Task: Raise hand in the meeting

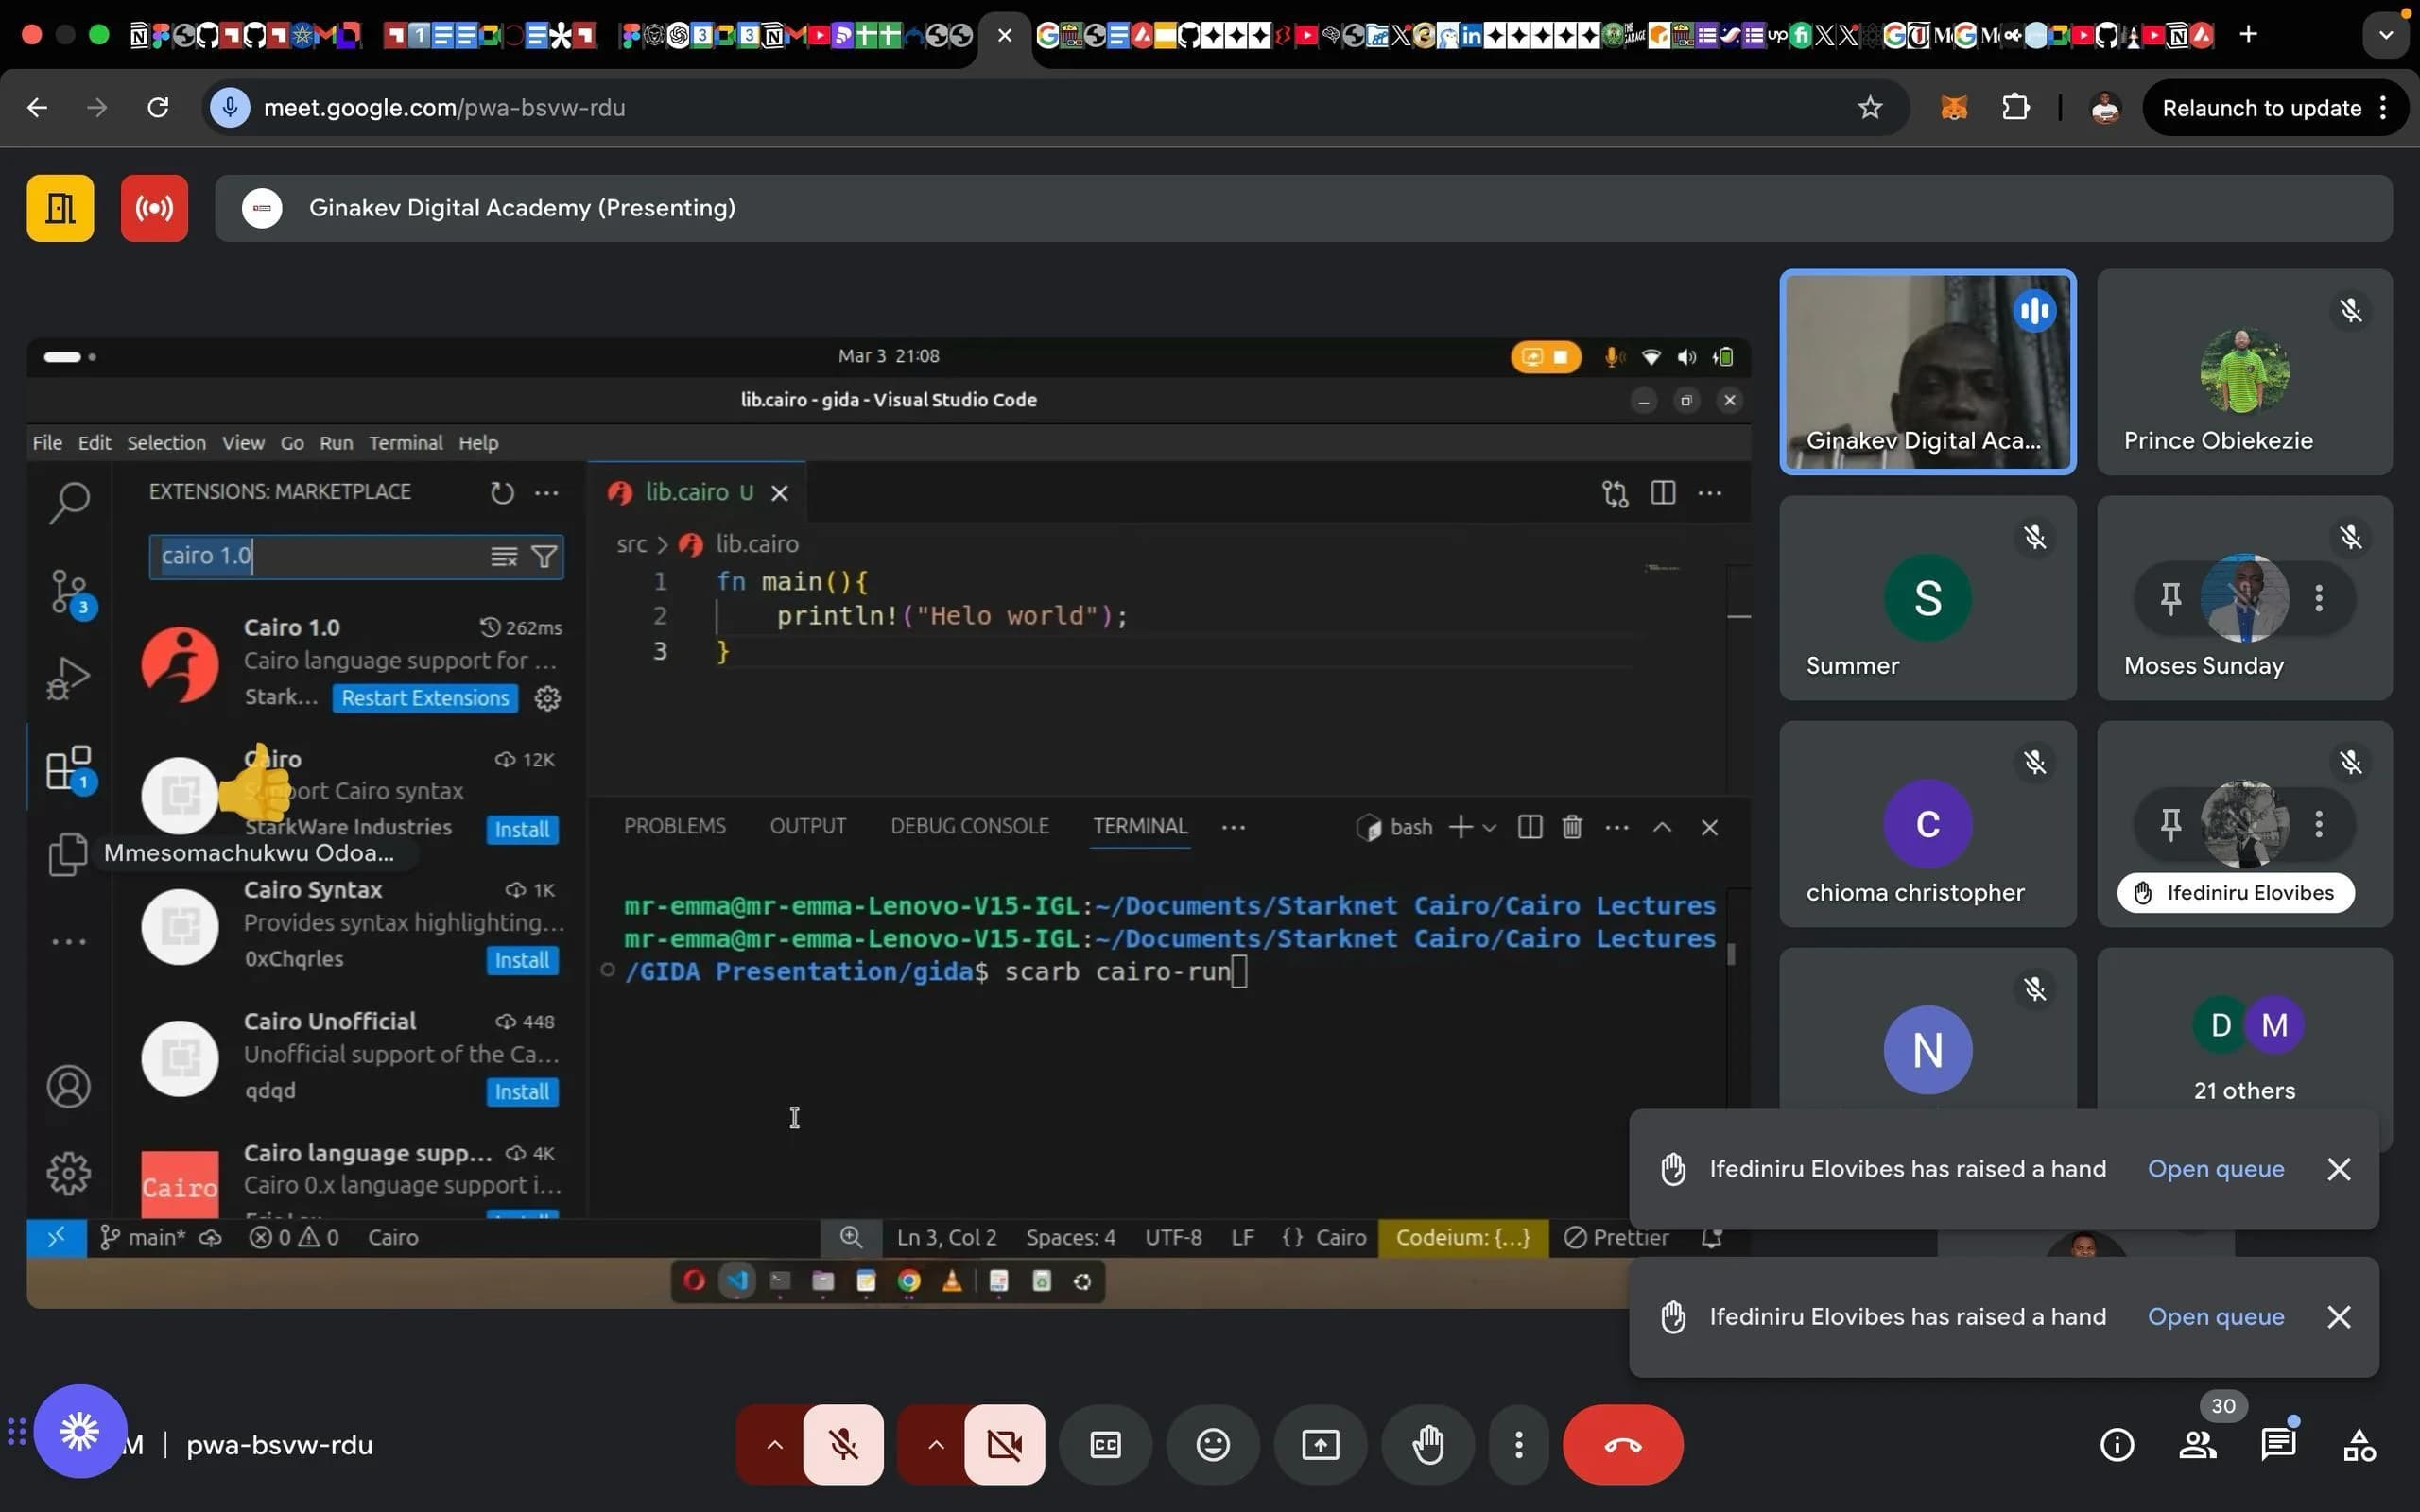Action: point(1428,1444)
